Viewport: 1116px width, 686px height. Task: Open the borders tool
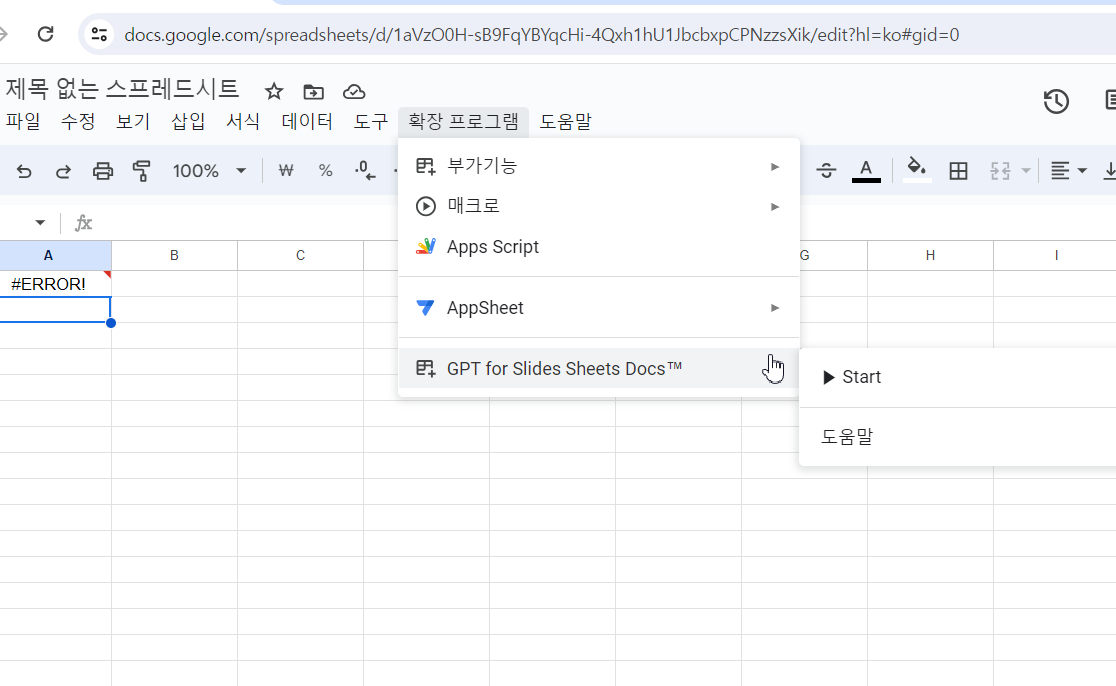pos(958,171)
